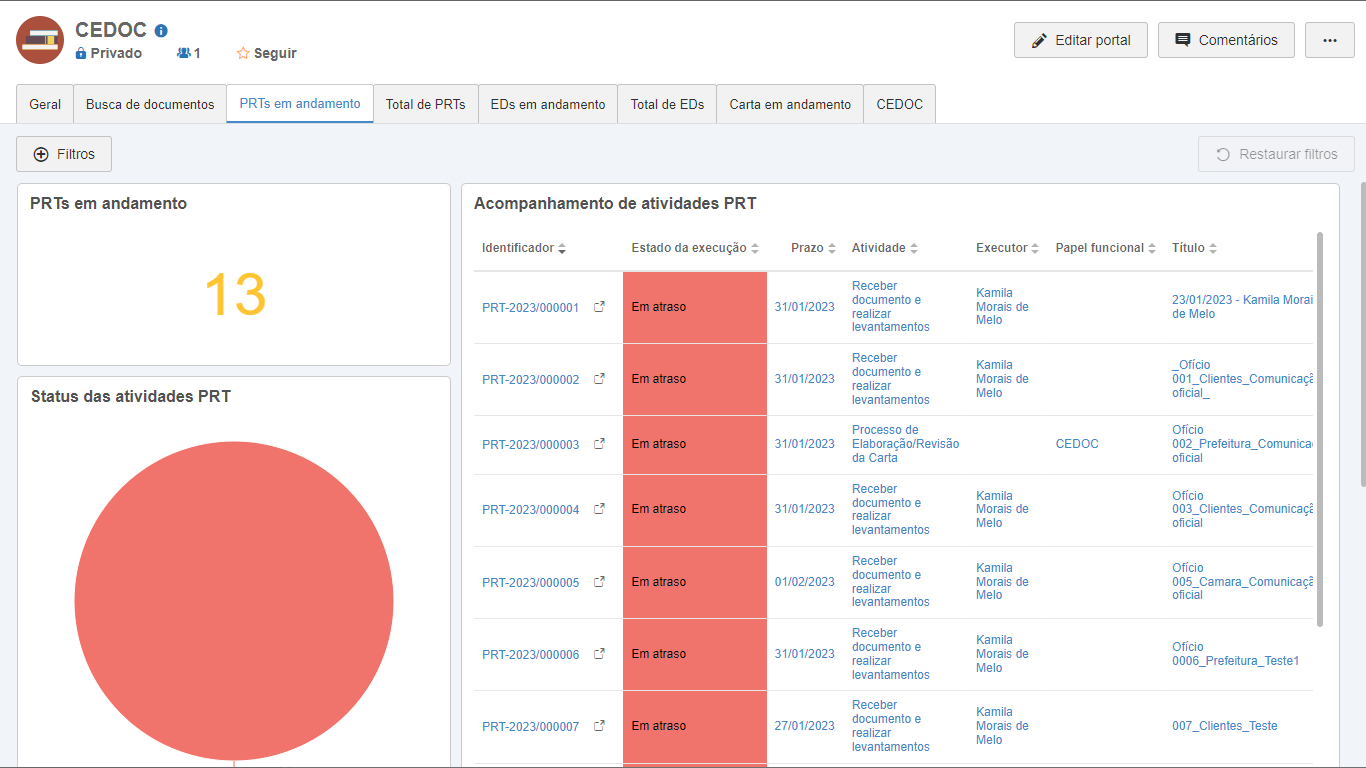
Task: Click the Editar portal button
Action: pyautogui.click(x=1081, y=40)
